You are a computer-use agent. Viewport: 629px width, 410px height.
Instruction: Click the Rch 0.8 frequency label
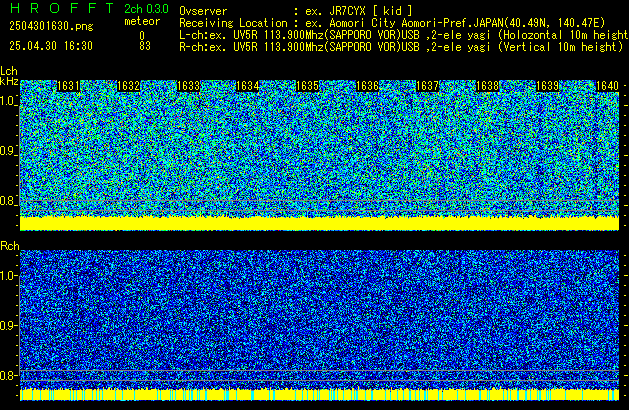8,375
